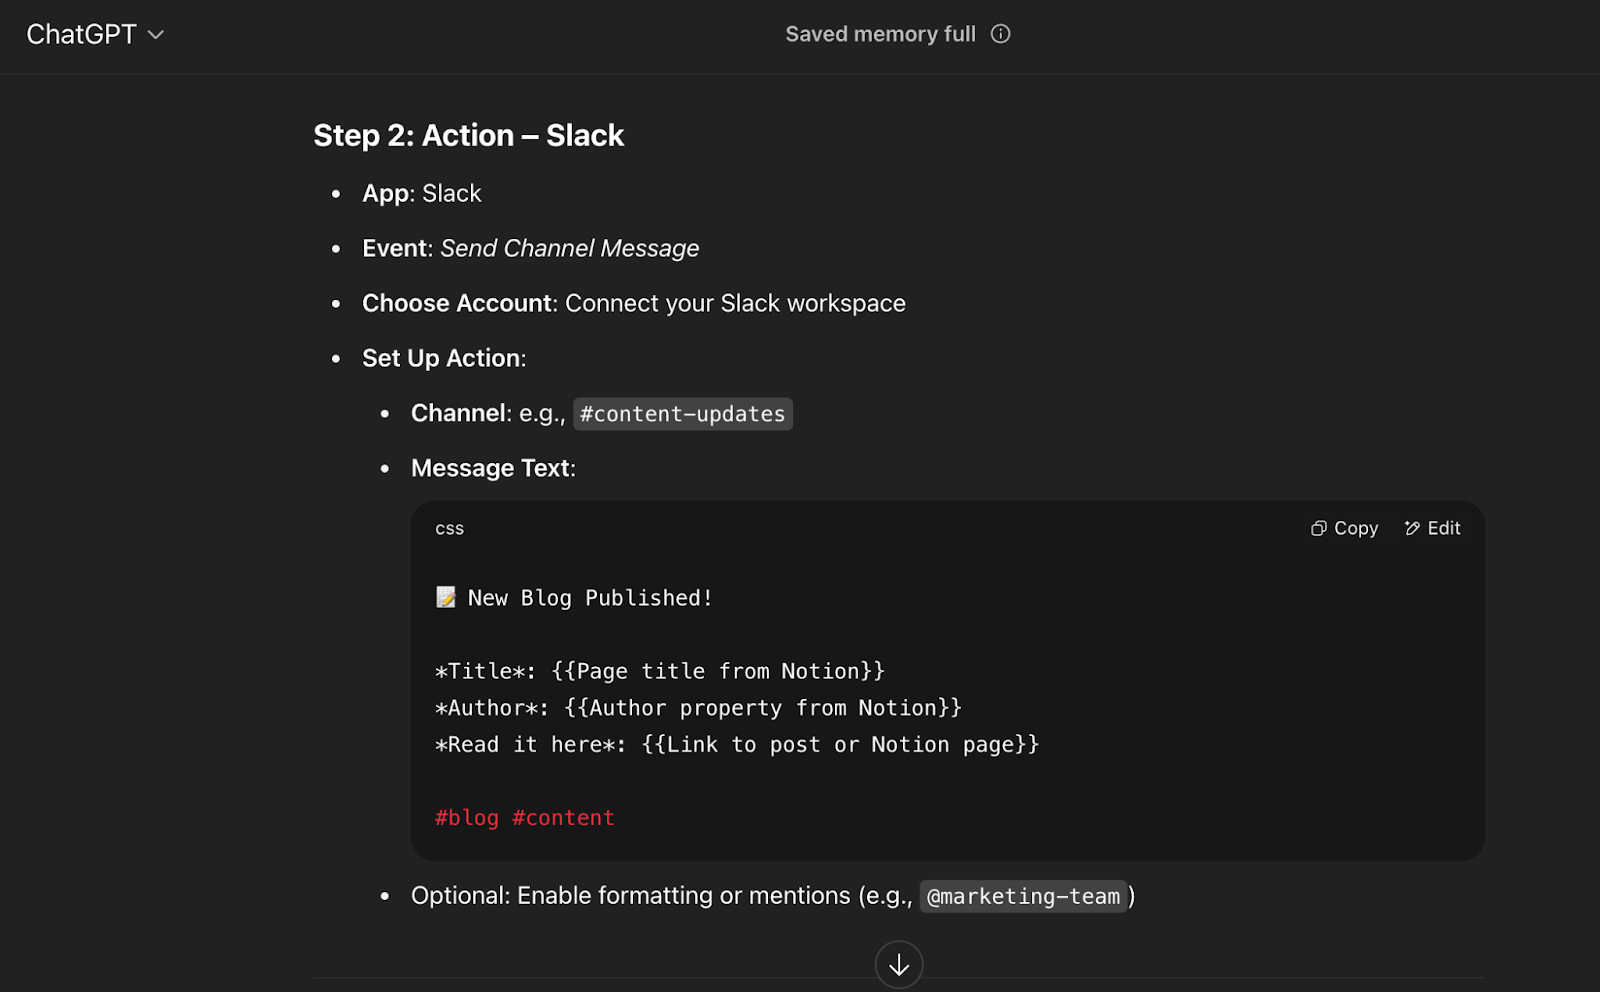Click the Saved memory full notice
Image resolution: width=1600 pixels, height=992 pixels.
pyautogui.click(x=880, y=34)
